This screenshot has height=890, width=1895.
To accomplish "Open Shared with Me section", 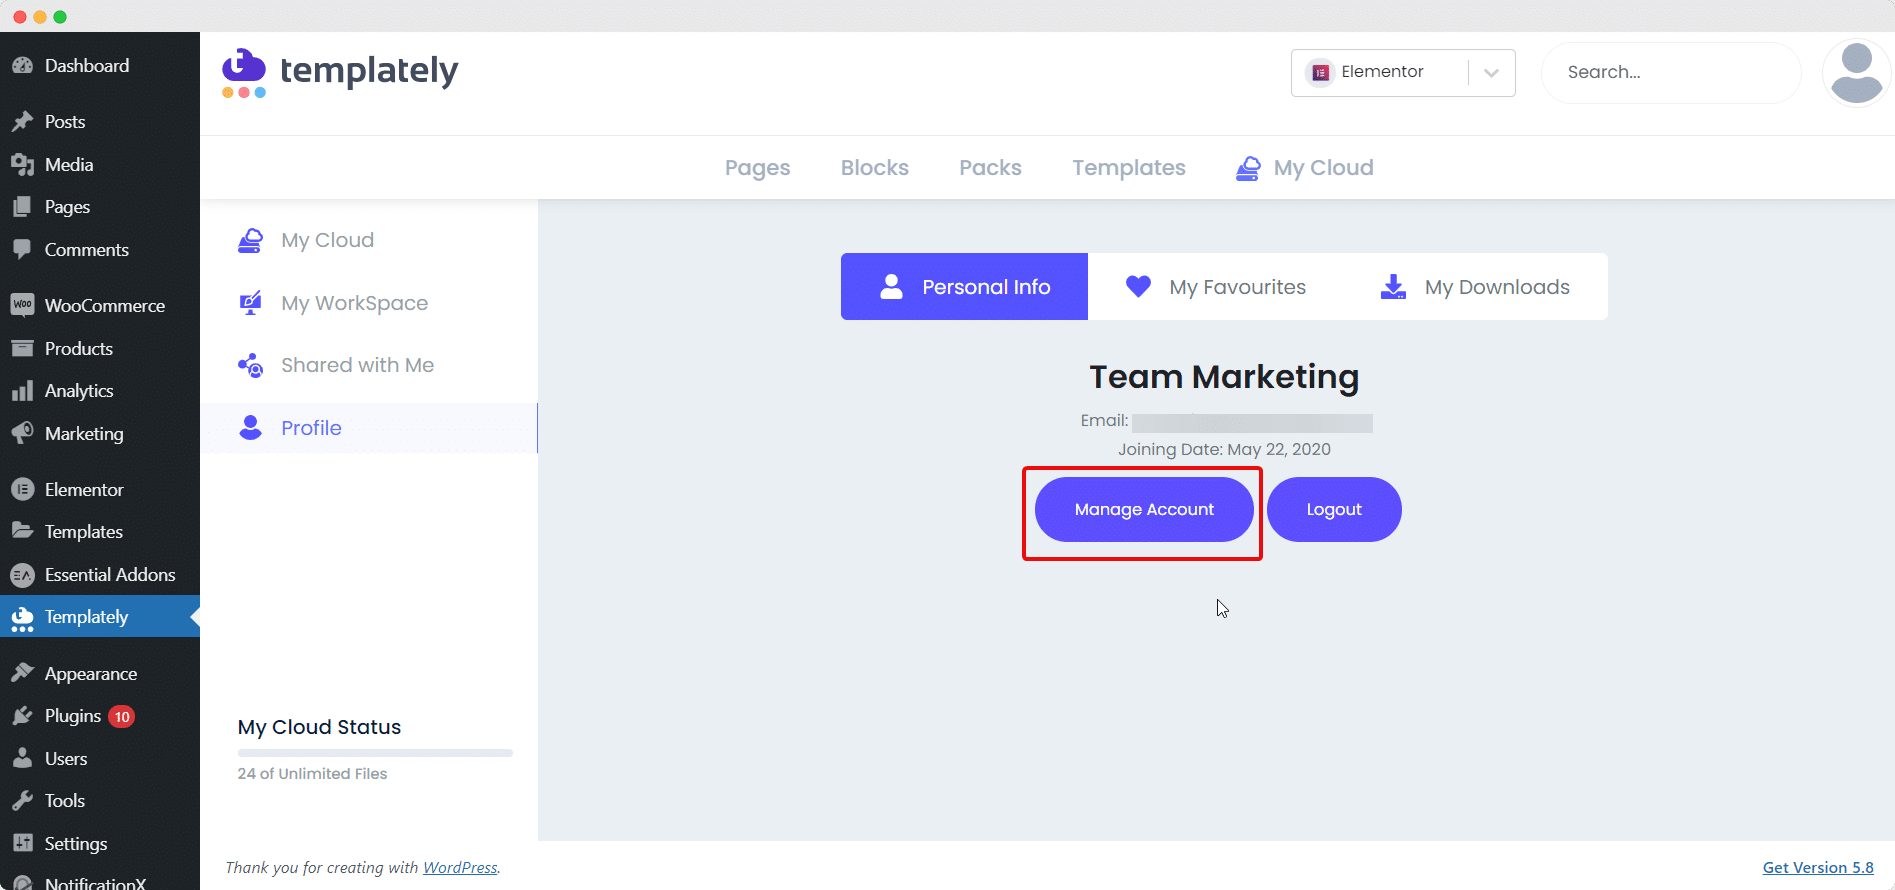I will click(x=369, y=366).
